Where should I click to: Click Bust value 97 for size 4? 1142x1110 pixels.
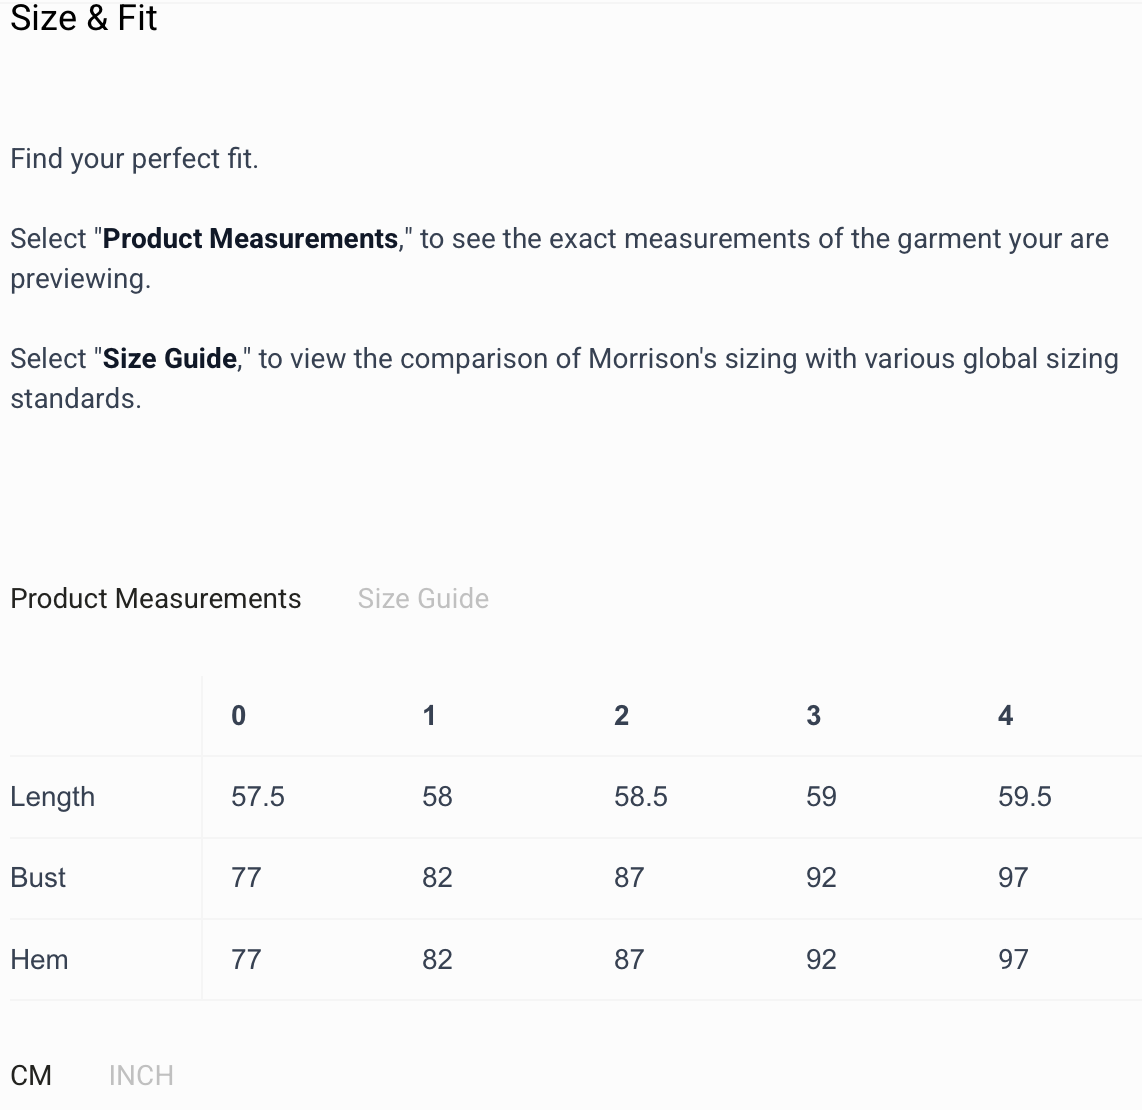click(x=1013, y=878)
